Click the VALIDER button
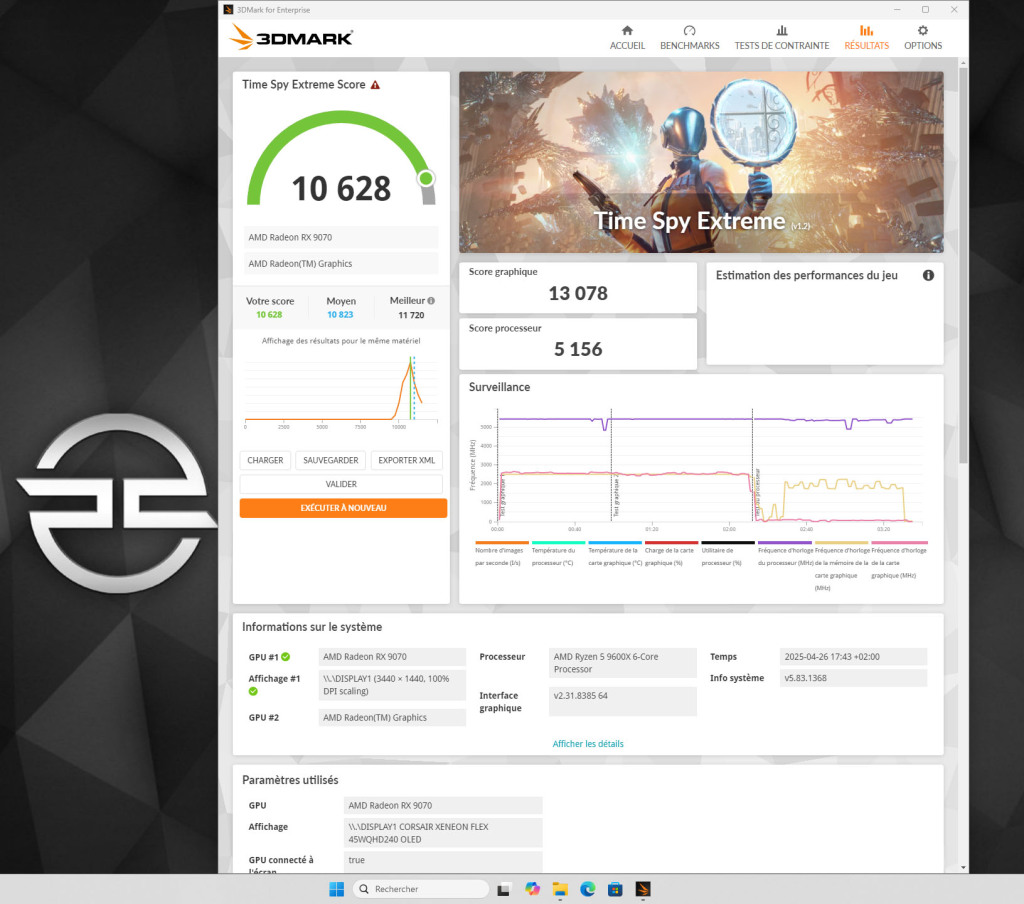This screenshot has width=1024, height=904. click(x=341, y=484)
